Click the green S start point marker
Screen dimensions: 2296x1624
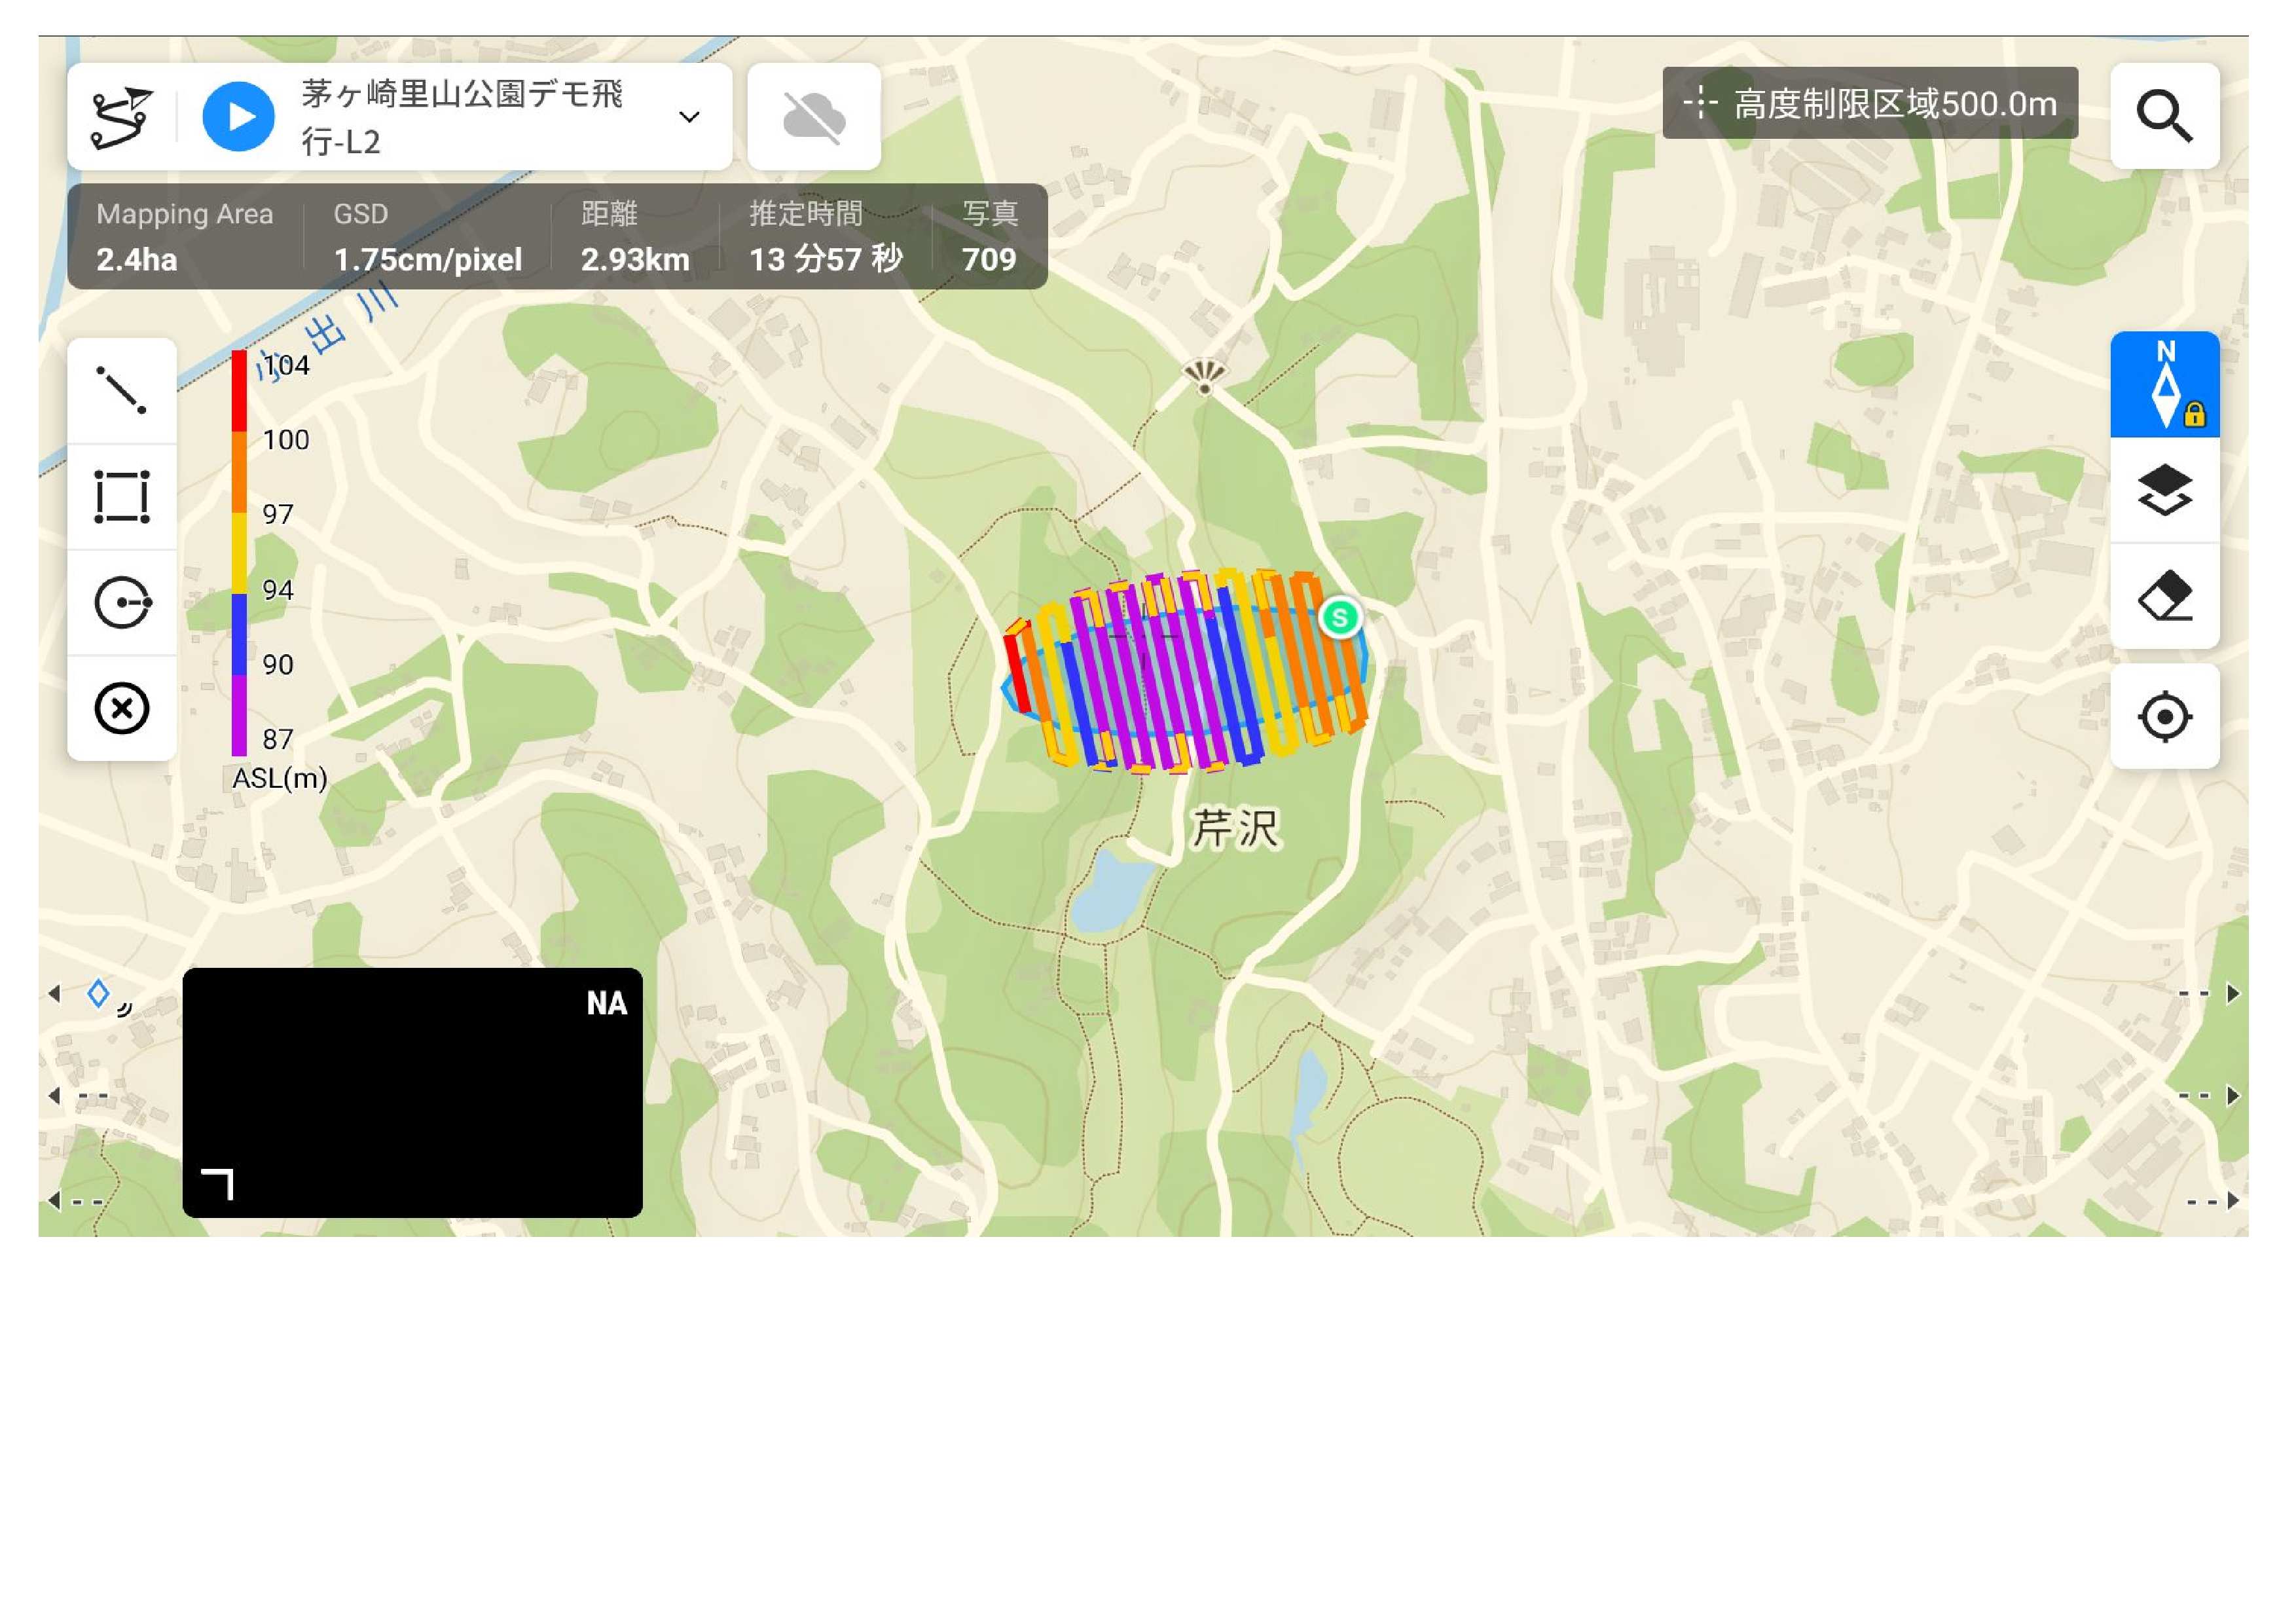tap(1340, 617)
